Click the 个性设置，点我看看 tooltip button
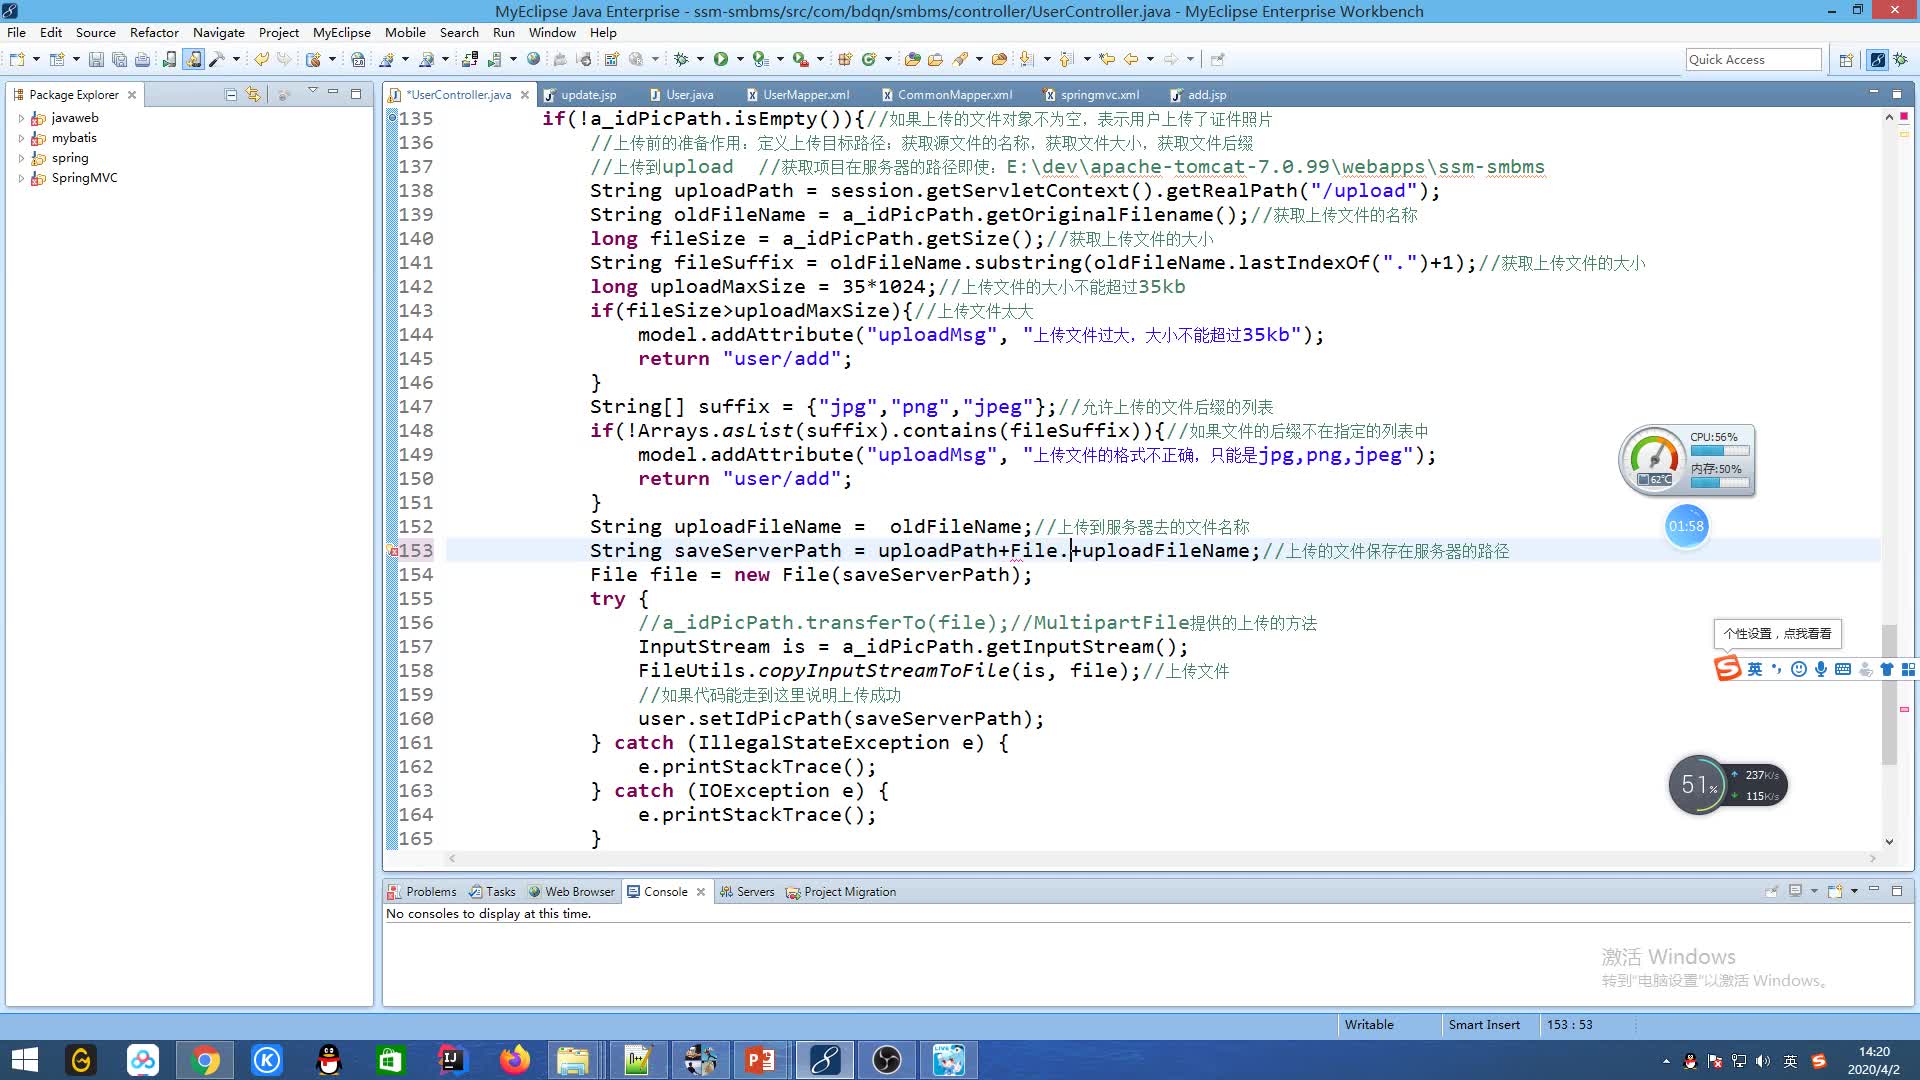Viewport: 1920px width, 1080px height. [x=1777, y=634]
